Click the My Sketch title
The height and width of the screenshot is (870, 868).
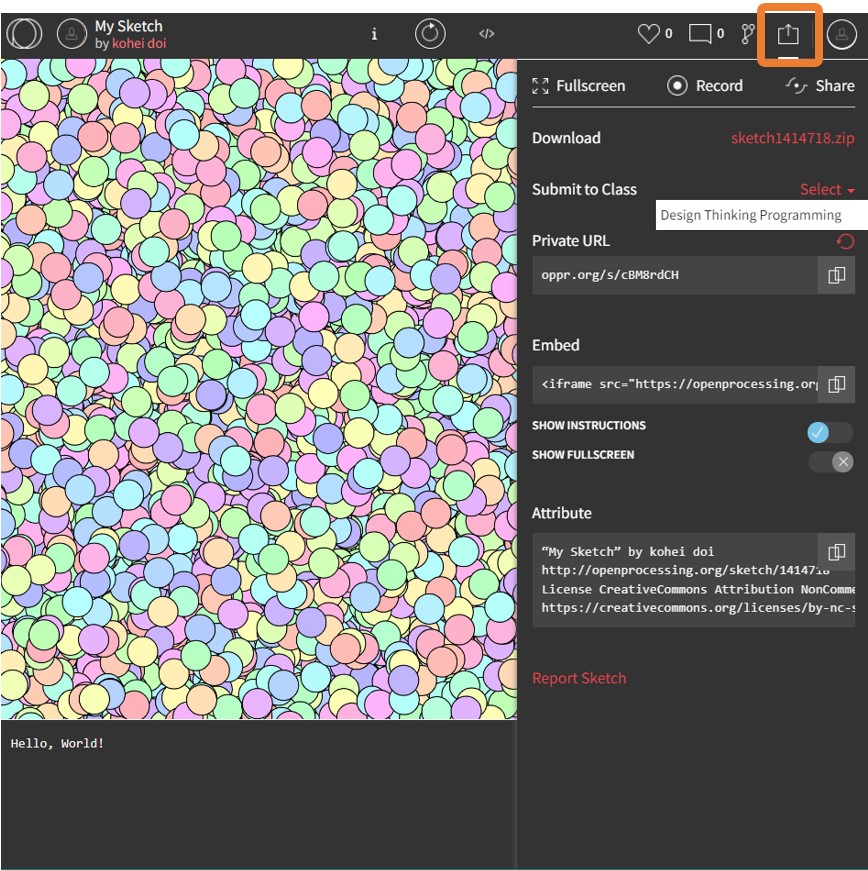point(128,26)
